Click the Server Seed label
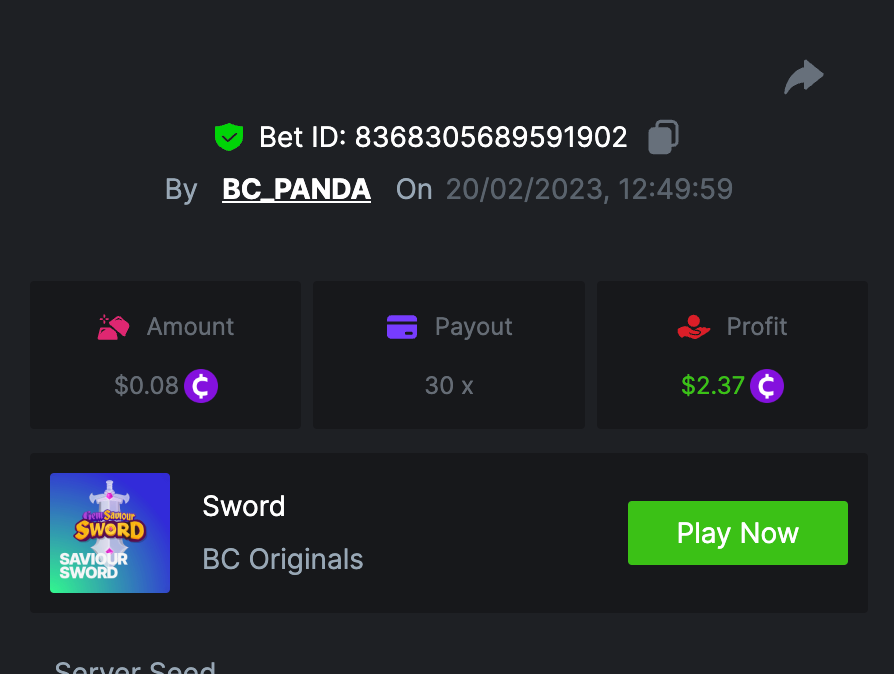This screenshot has height=674, width=894. (135, 666)
